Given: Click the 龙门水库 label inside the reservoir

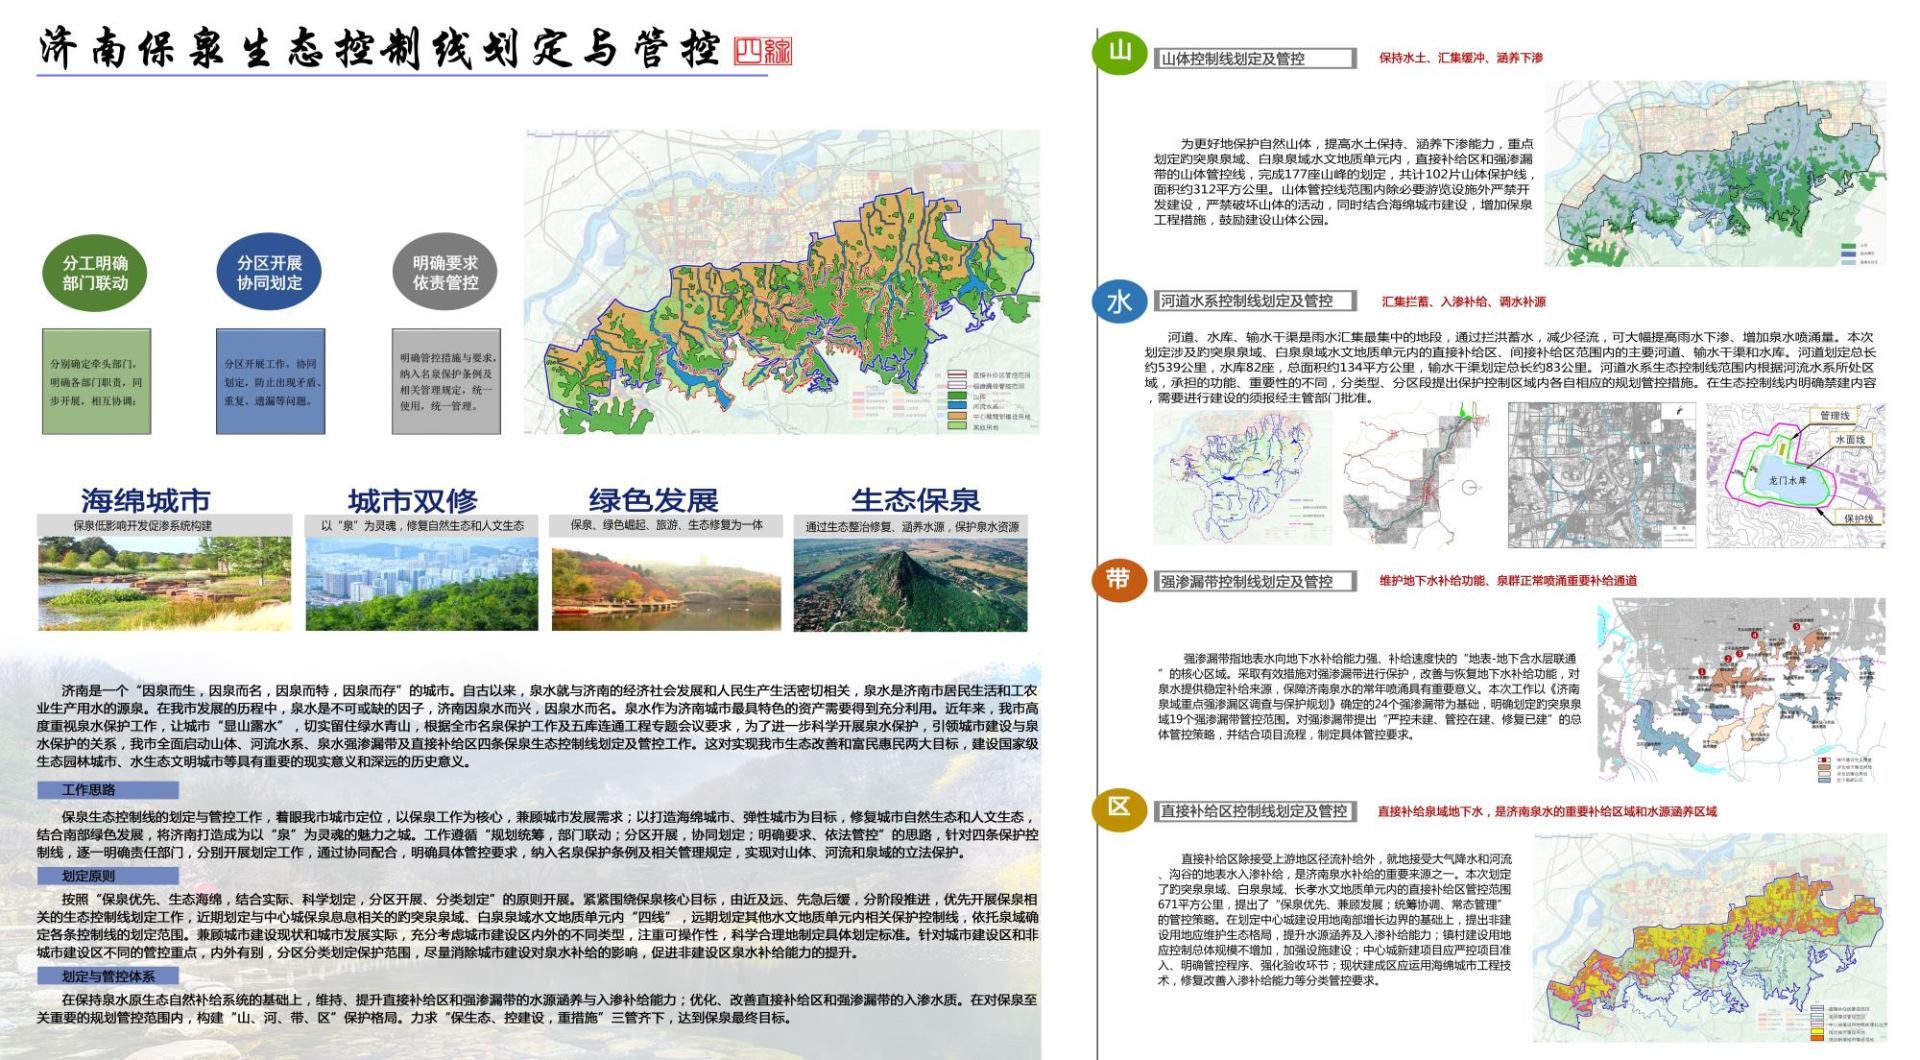Looking at the screenshot, I should click(x=1788, y=481).
